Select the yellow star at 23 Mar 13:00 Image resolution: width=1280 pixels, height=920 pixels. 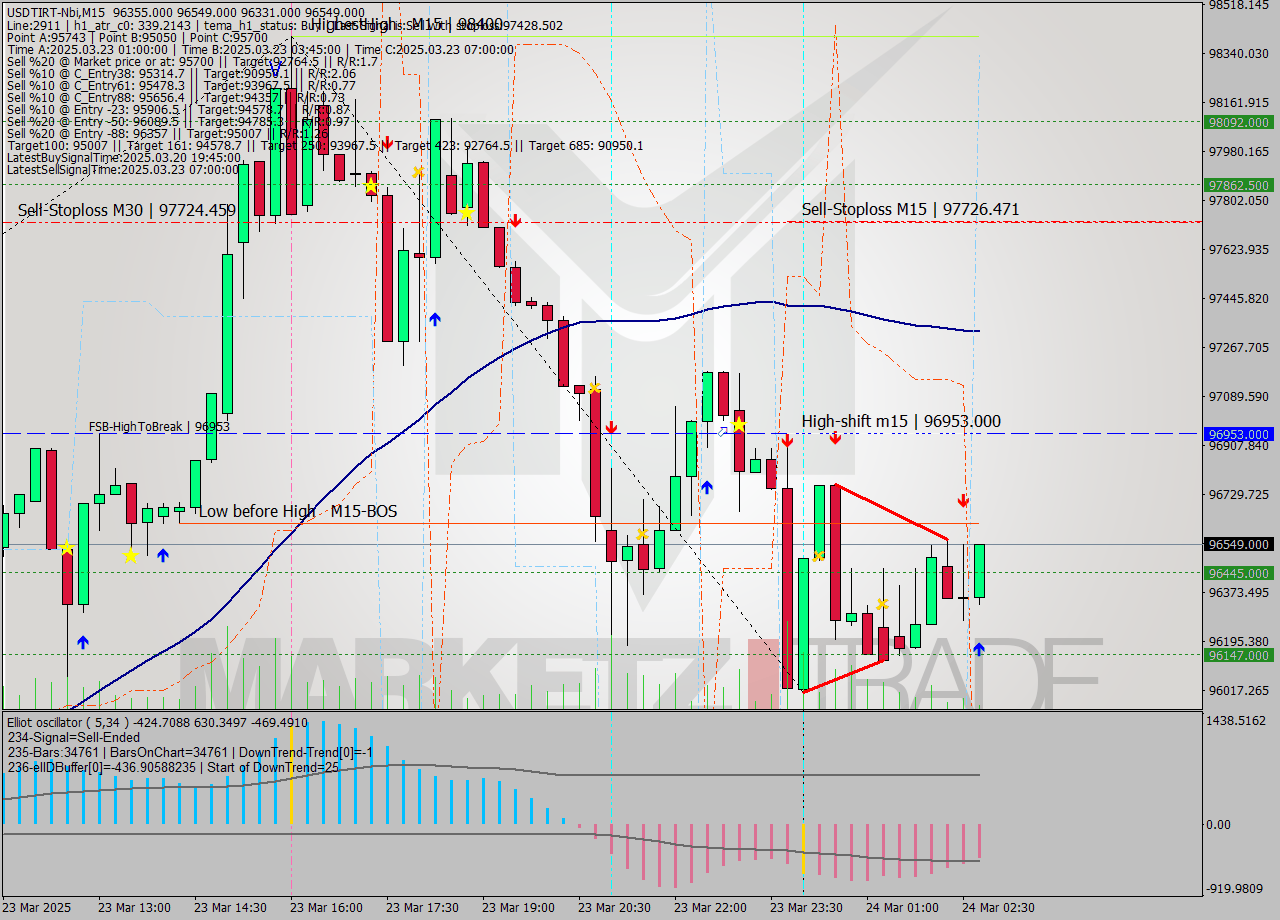(x=131, y=555)
